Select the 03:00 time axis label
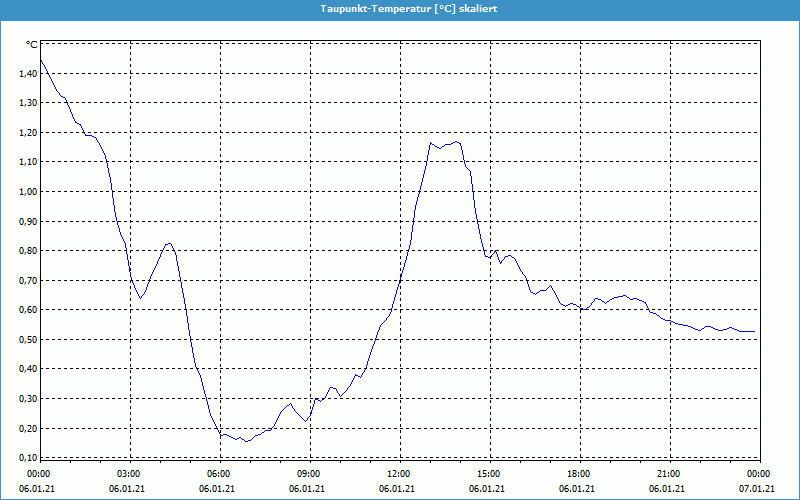The image size is (800, 500). coord(129,473)
